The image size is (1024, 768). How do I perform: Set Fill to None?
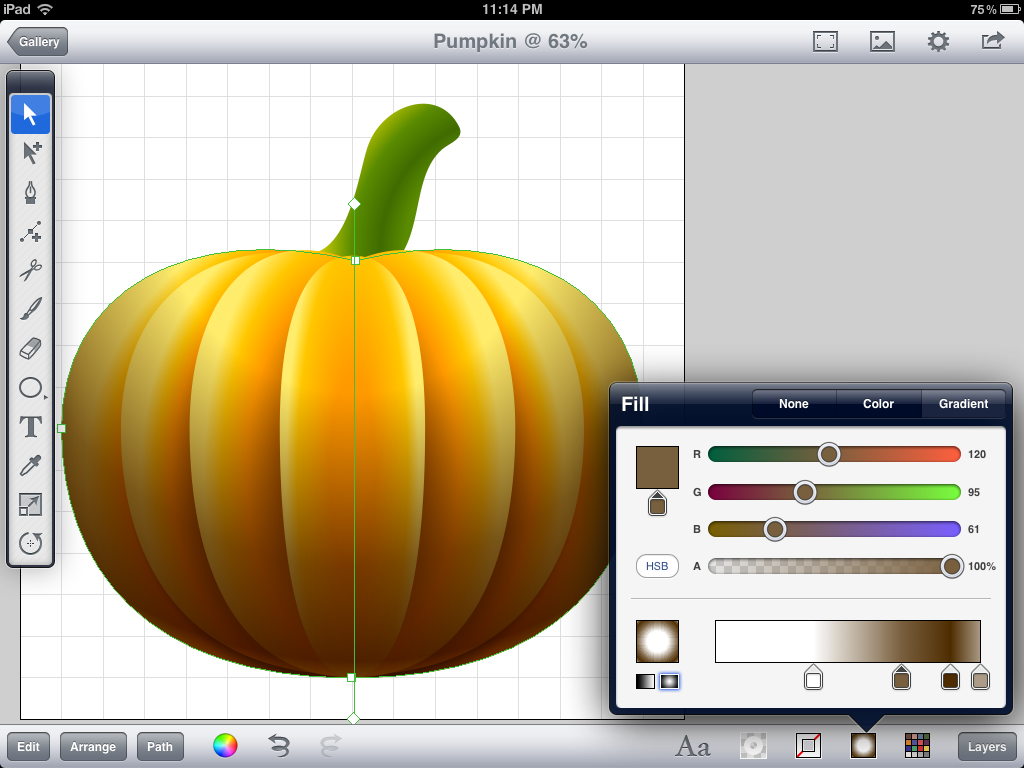pos(792,404)
